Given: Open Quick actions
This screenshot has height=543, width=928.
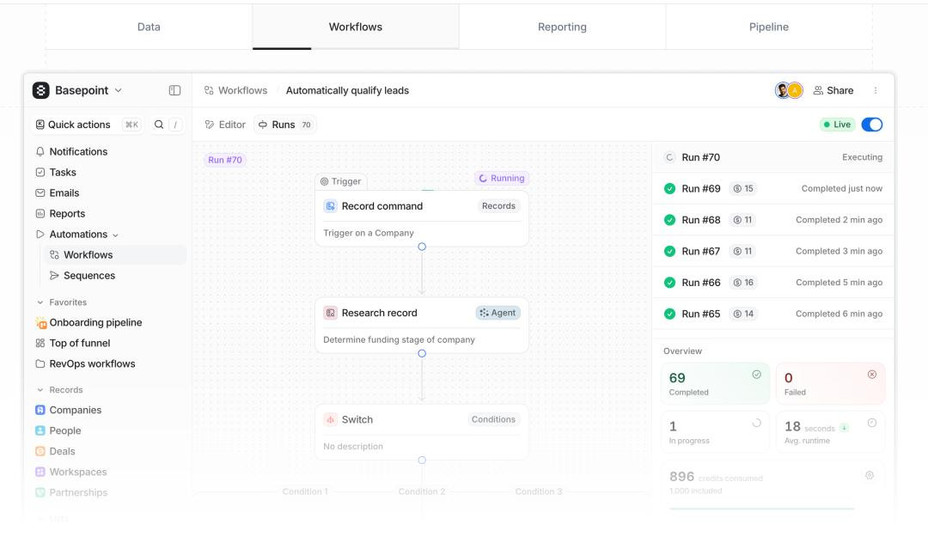Looking at the screenshot, I should 88,124.
